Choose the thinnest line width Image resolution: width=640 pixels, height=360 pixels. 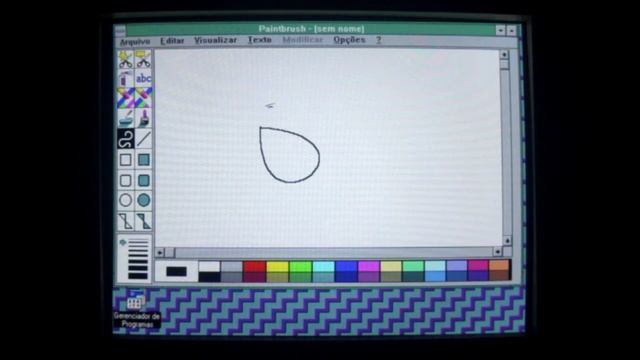(138, 241)
